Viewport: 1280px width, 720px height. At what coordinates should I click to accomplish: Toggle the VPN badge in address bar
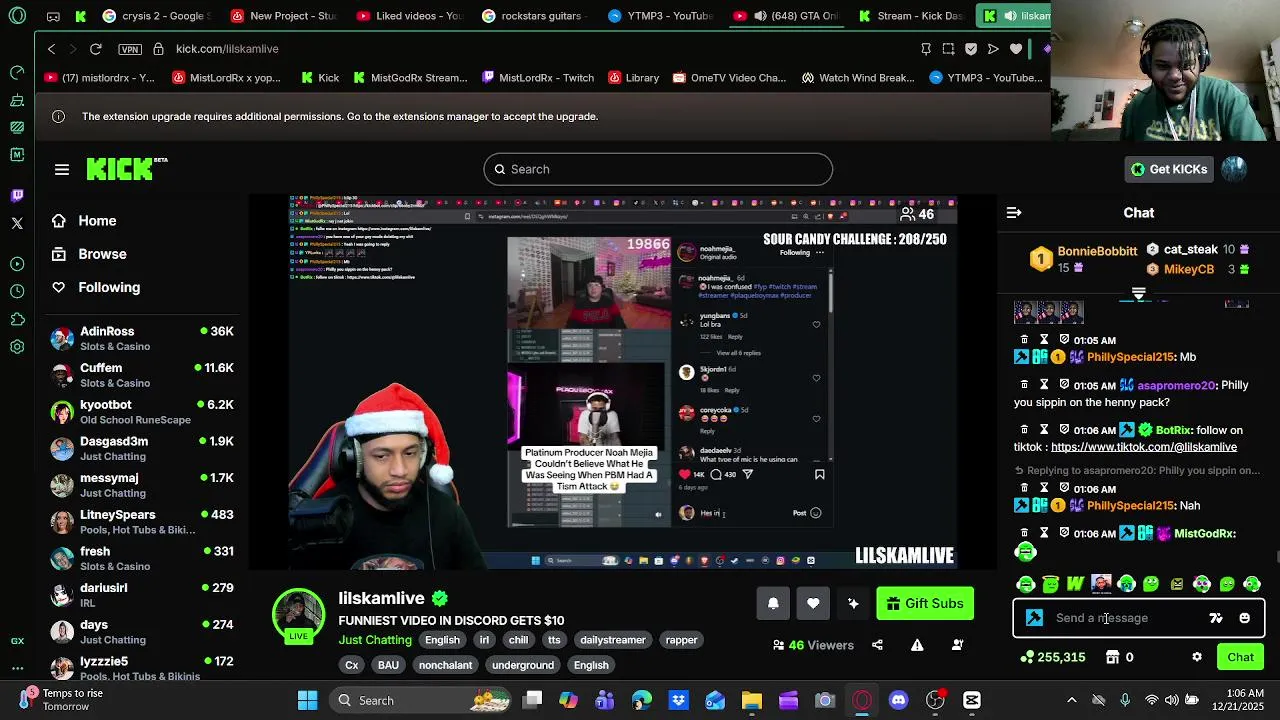[129, 49]
